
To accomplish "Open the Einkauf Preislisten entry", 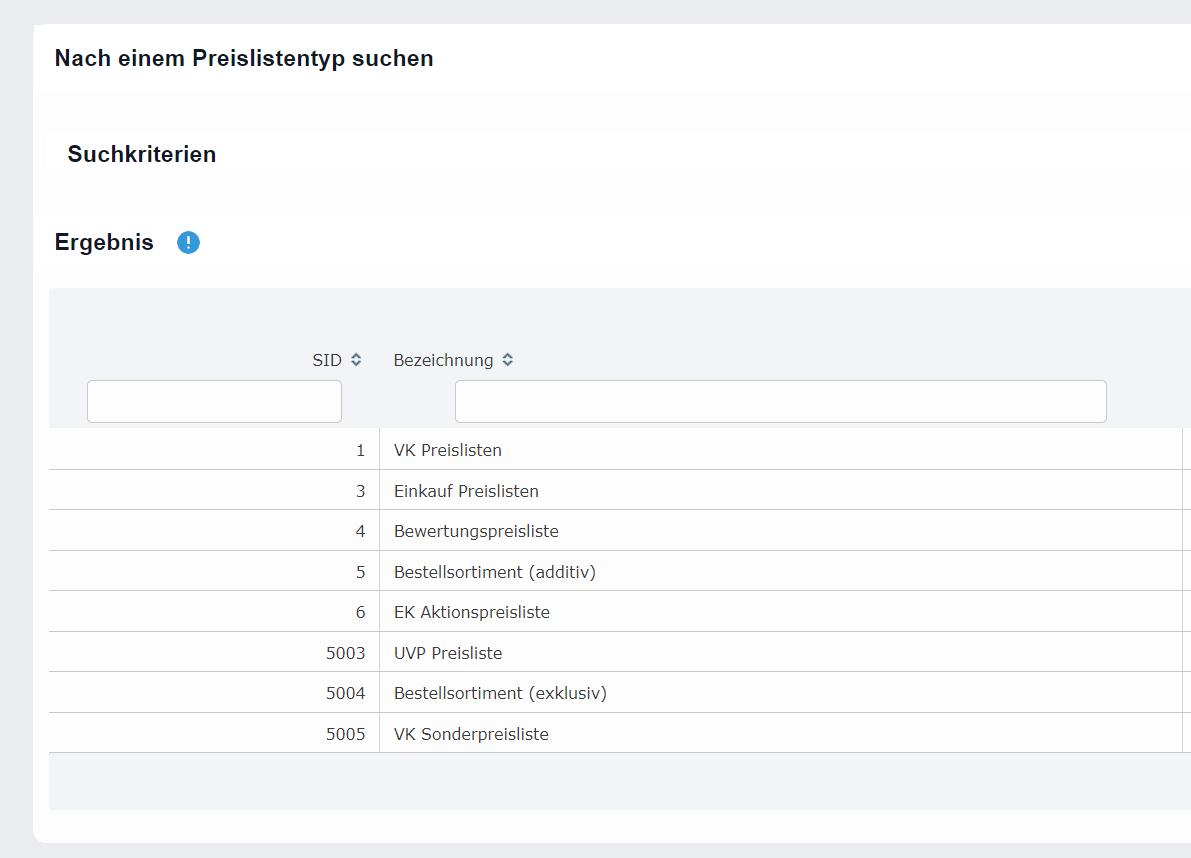I will click(466, 491).
